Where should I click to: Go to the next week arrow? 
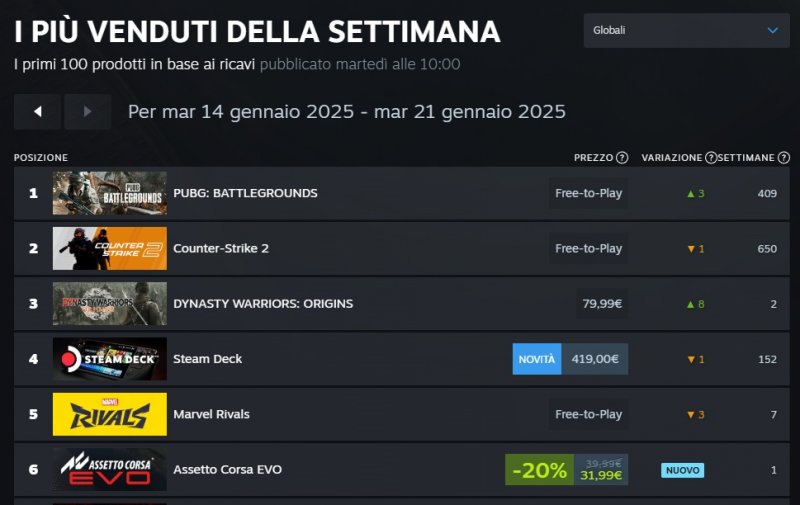(87, 111)
